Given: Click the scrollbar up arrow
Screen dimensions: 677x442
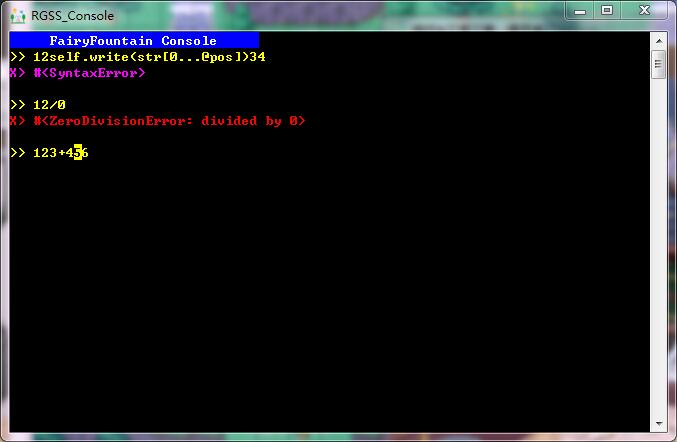Looking at the screenshot, I should [658, 41].
